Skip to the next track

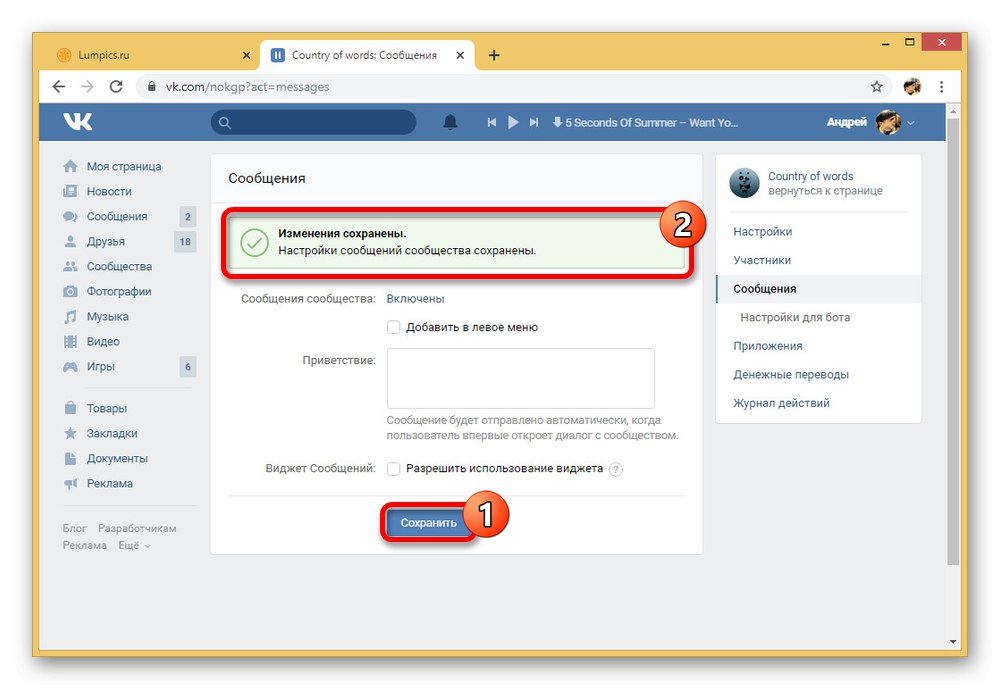click(534, 122)
